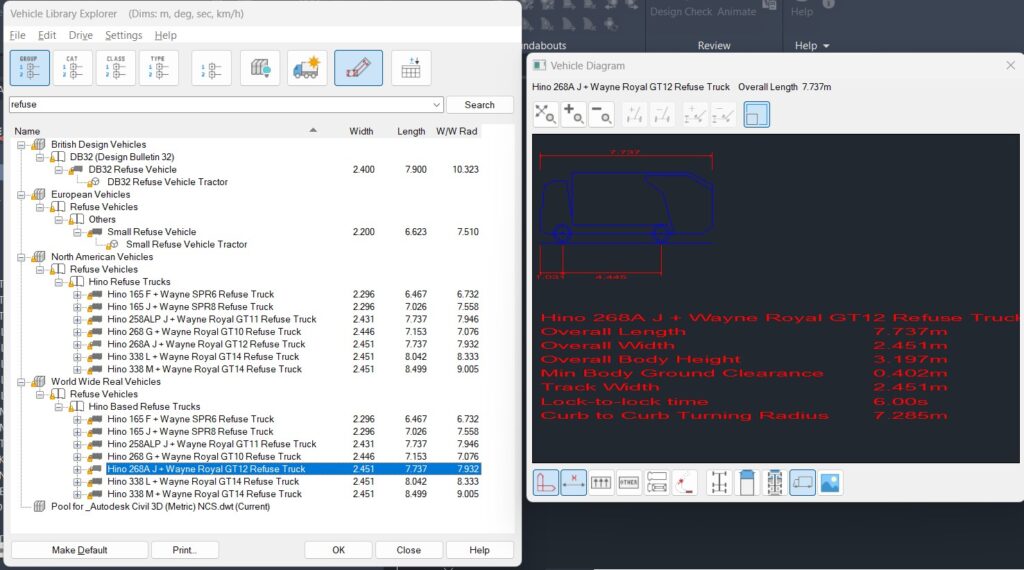The width and height of the screenshot is (1024, 570).
Task: Collapse the Small Refuse Vehicle node
Action: (77, 232)
